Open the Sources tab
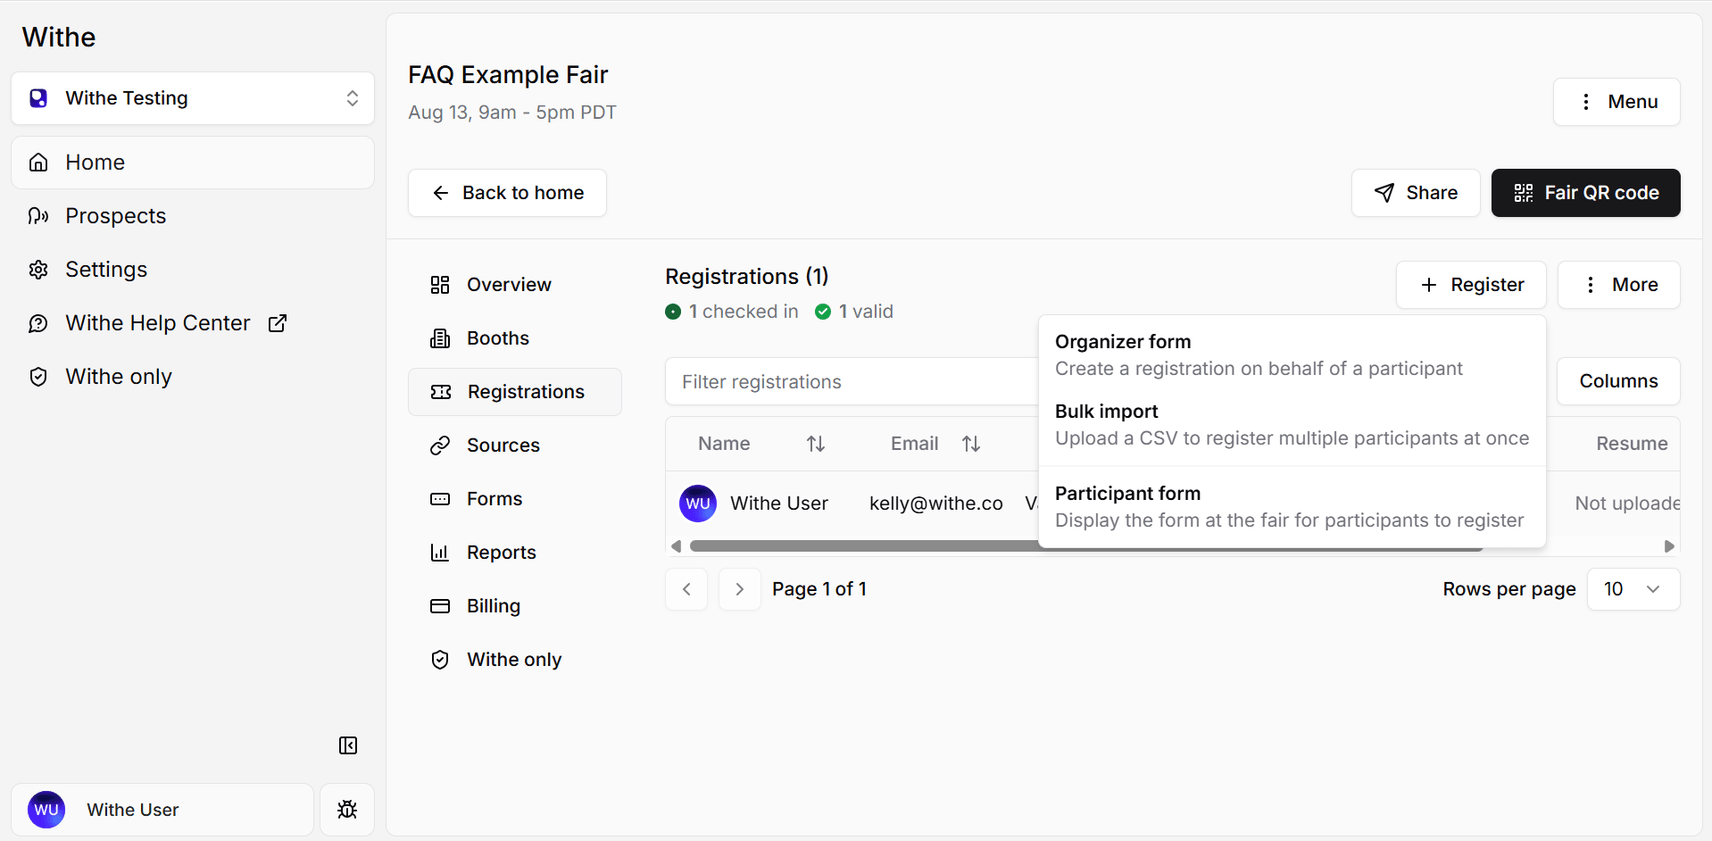This screenshot has width=1712, height=841. pyautogui.click(x=515, y=445)
